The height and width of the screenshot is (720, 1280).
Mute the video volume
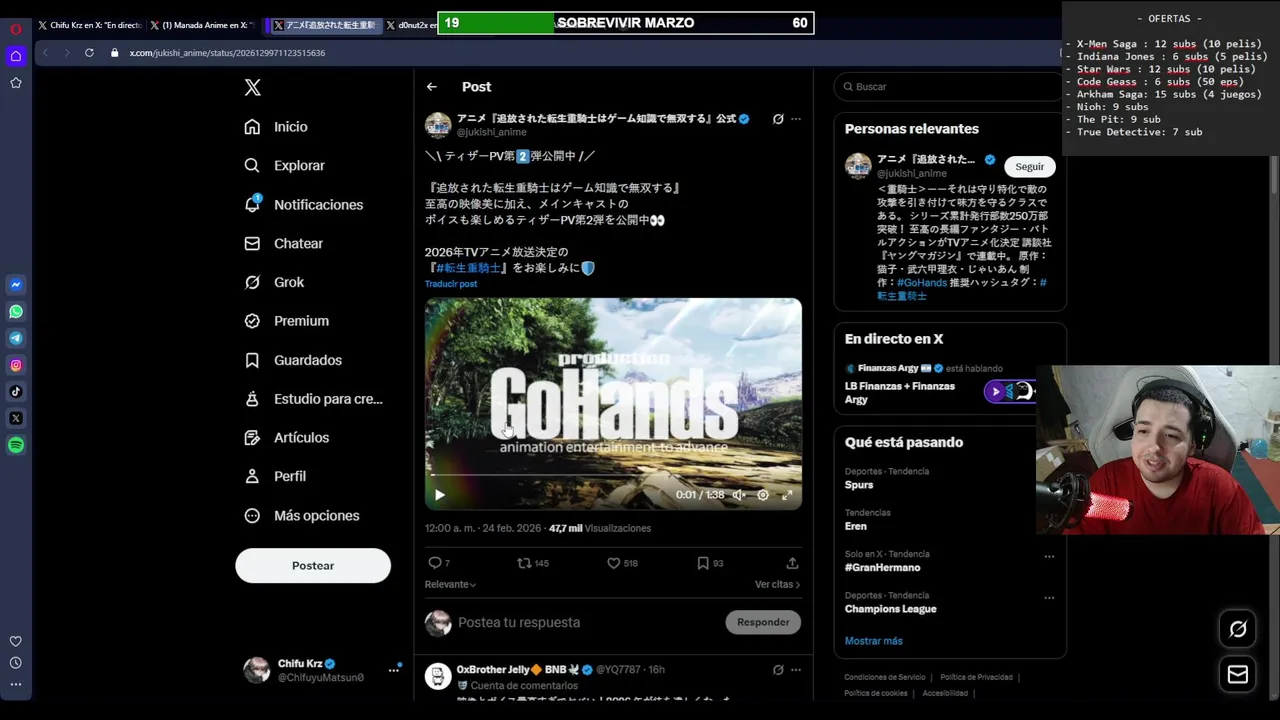(739, 495)
